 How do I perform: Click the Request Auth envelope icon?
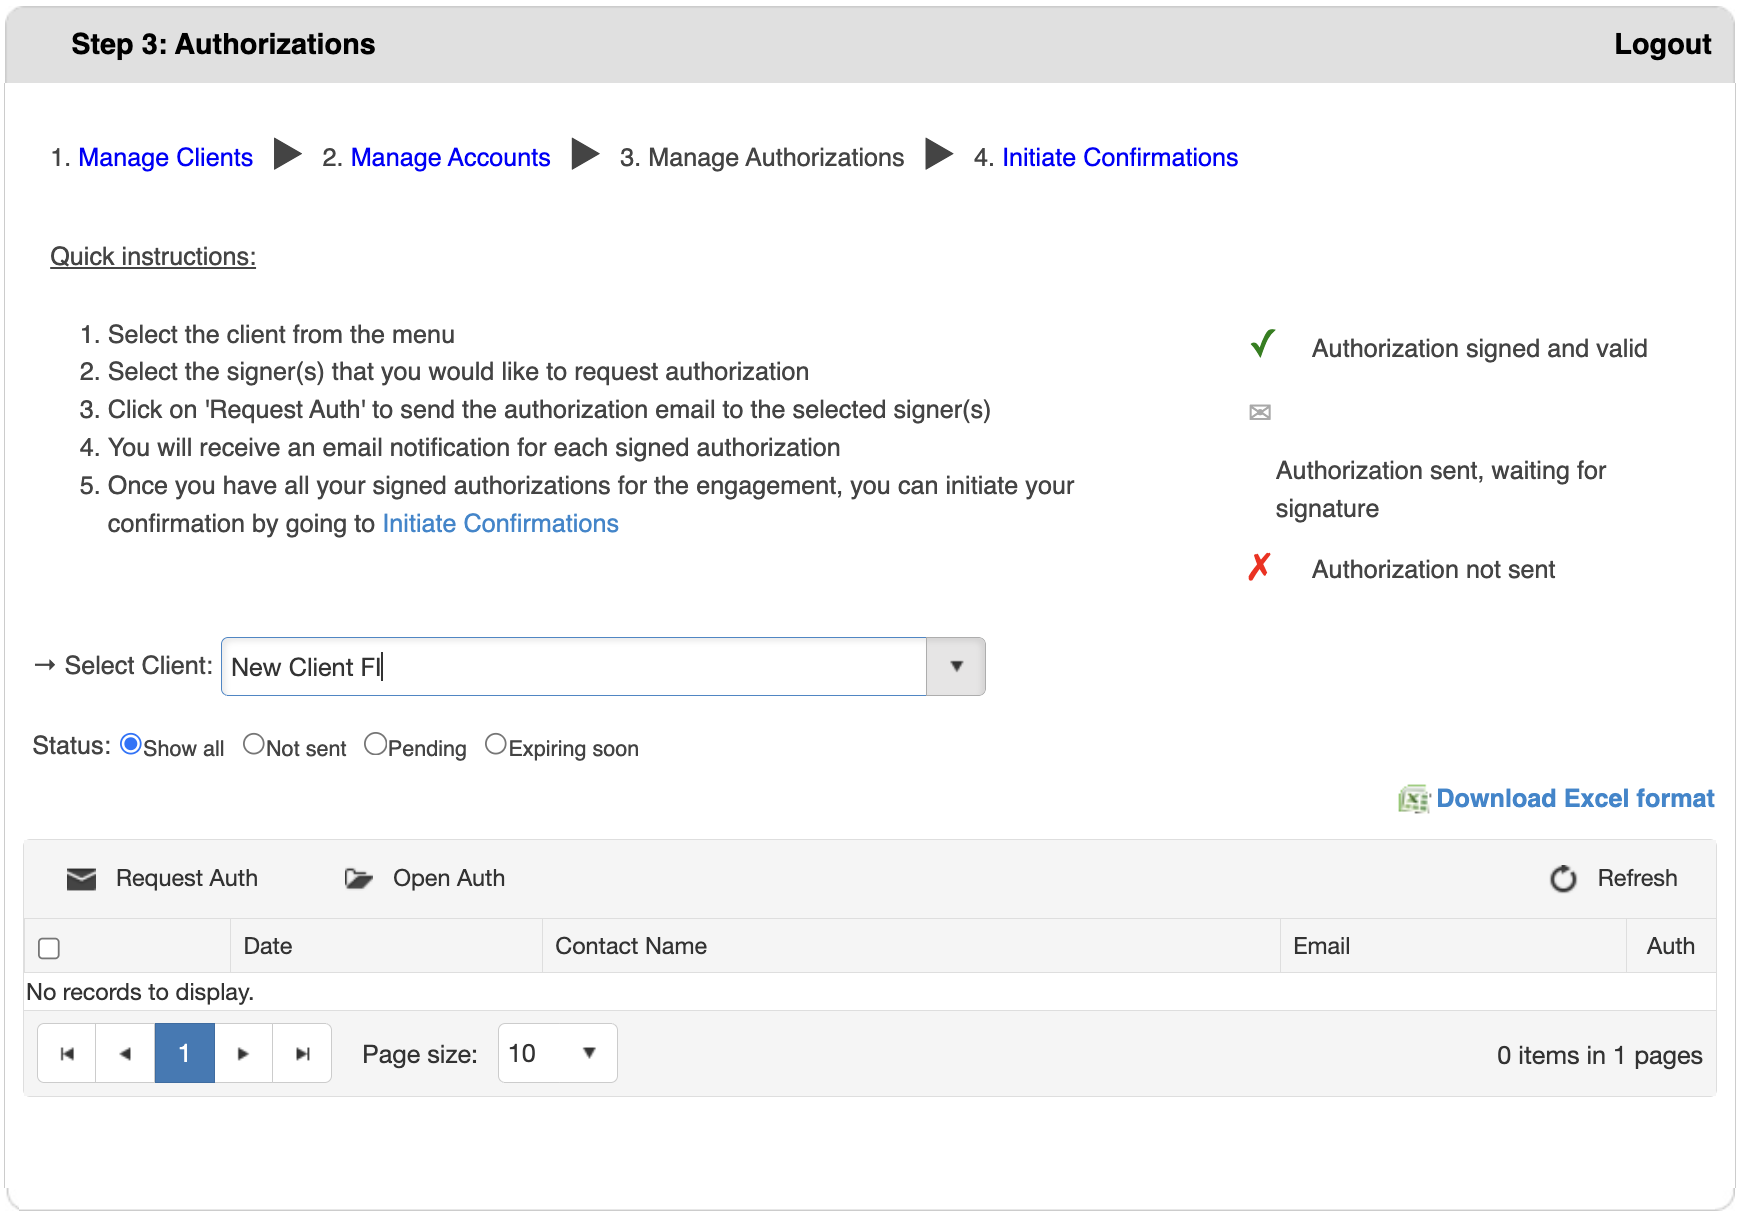click(x=81, y=878)
